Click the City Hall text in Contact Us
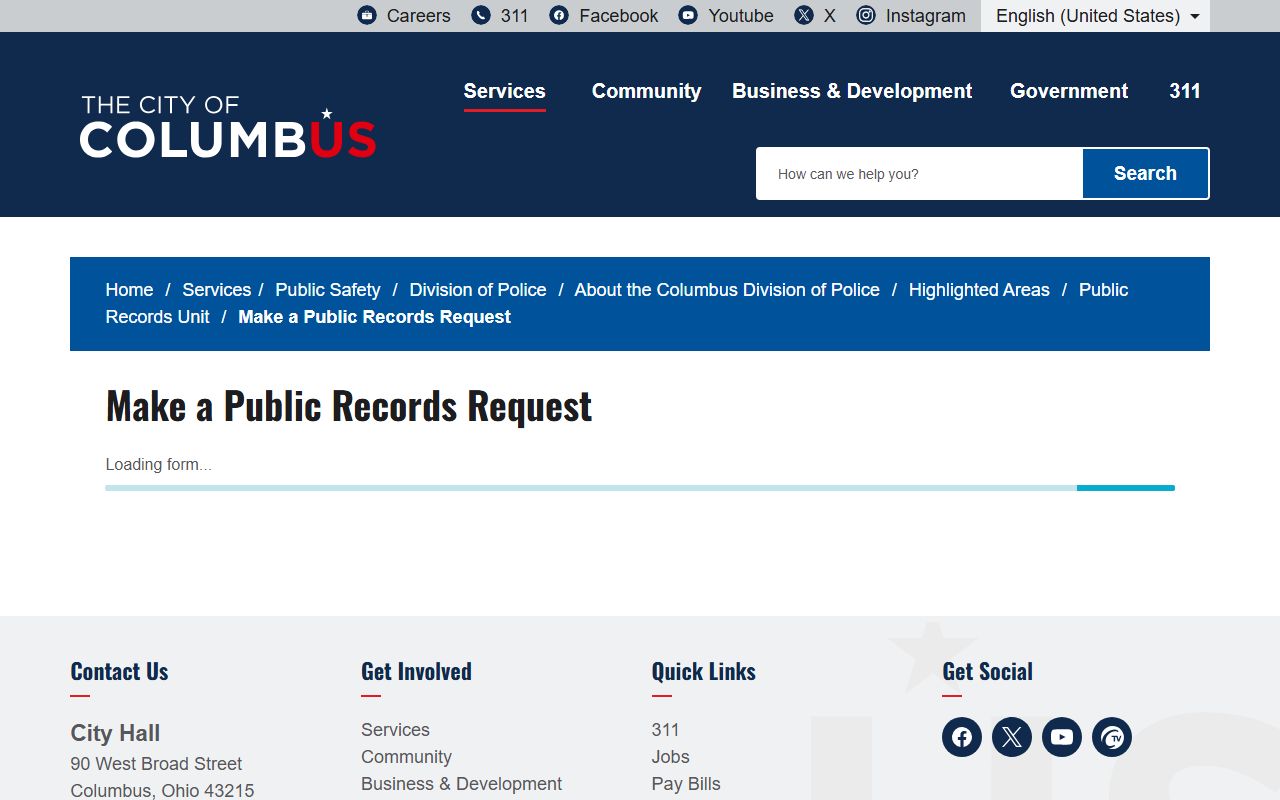This screenshot has width=1280, height=800. click(115, 733)
